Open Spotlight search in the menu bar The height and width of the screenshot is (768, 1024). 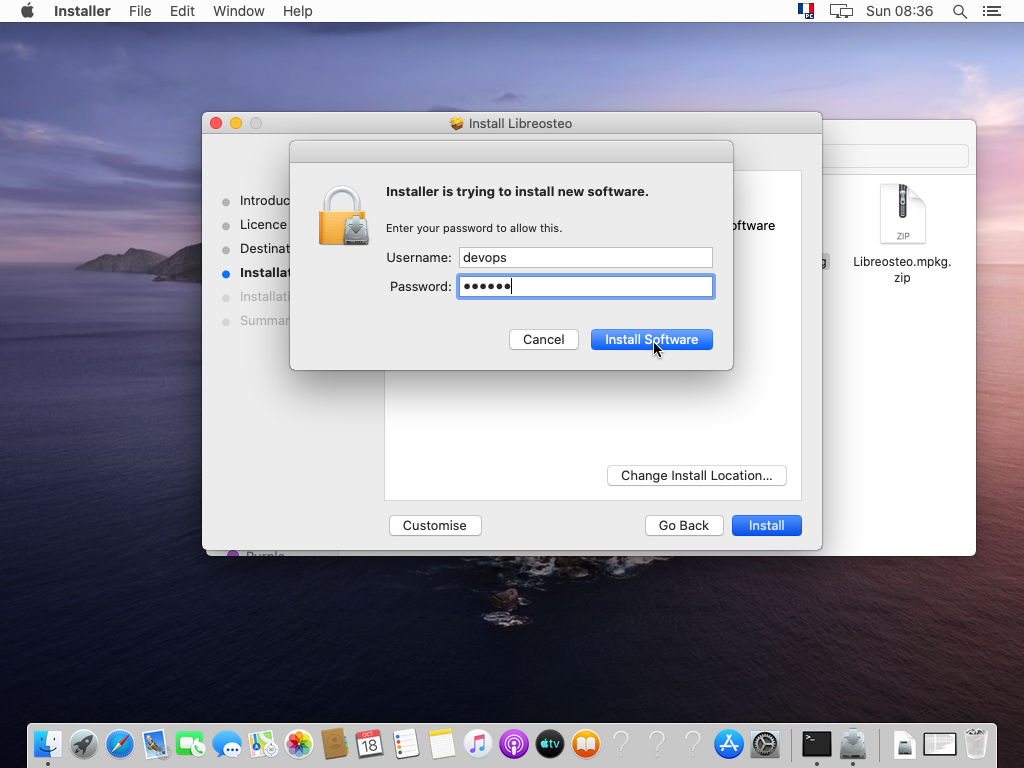pyautogui.click(x=959, y=11)
